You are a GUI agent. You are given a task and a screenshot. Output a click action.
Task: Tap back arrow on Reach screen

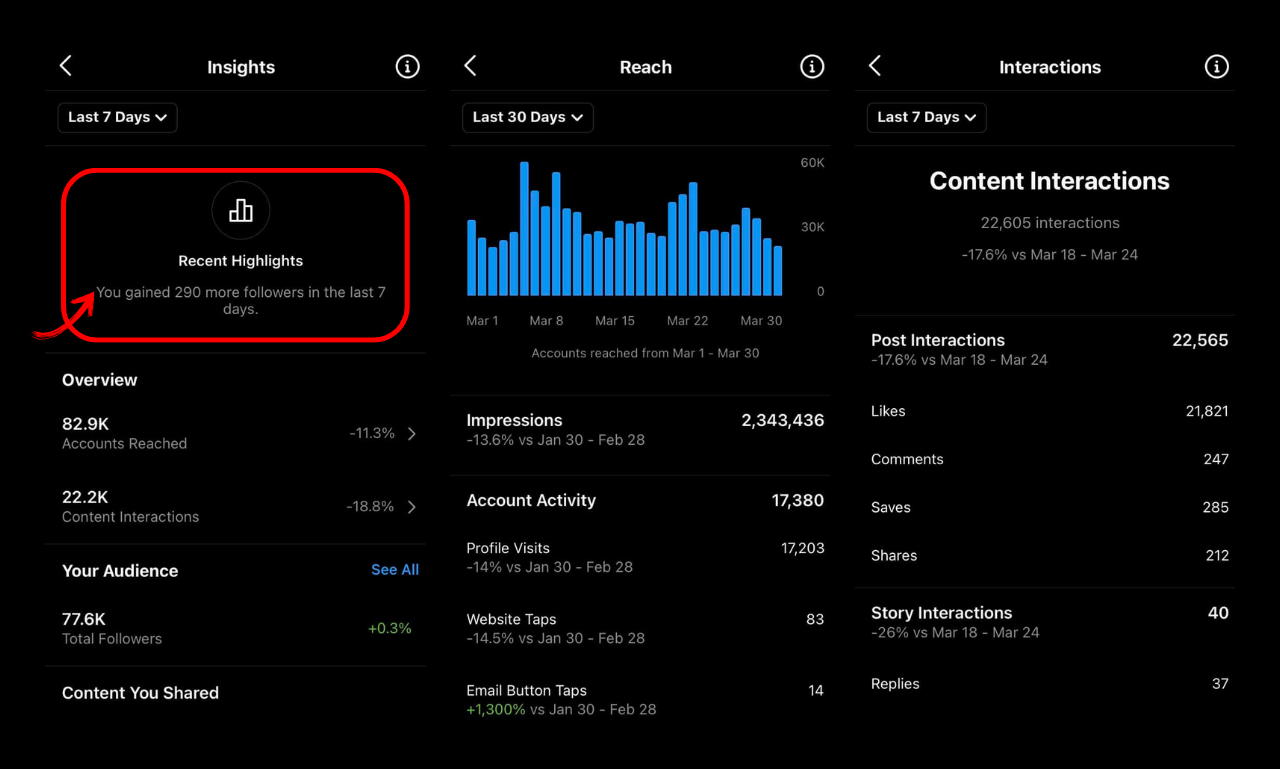(x=471, y=66)
